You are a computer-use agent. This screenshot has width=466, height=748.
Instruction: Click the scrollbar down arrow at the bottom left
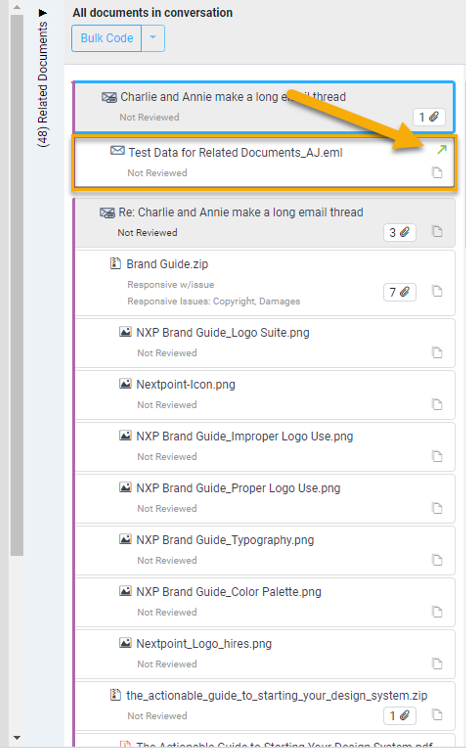pyautogui.click(x=17, y=738)
